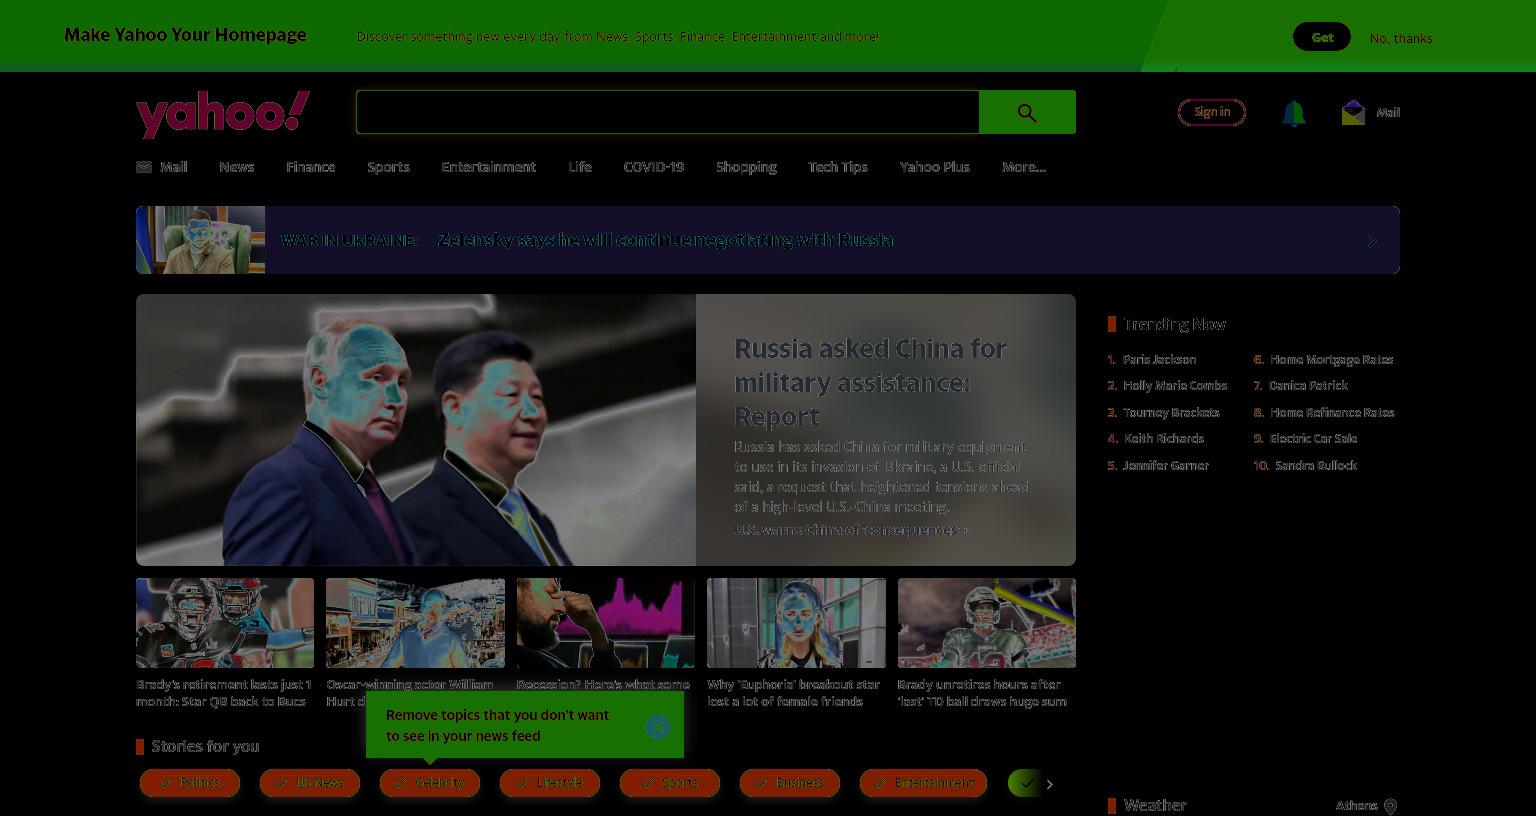This screenshot has height=816, width=1536.
Task: Toggle the US News topic chip
Action: tap(310, 783)
